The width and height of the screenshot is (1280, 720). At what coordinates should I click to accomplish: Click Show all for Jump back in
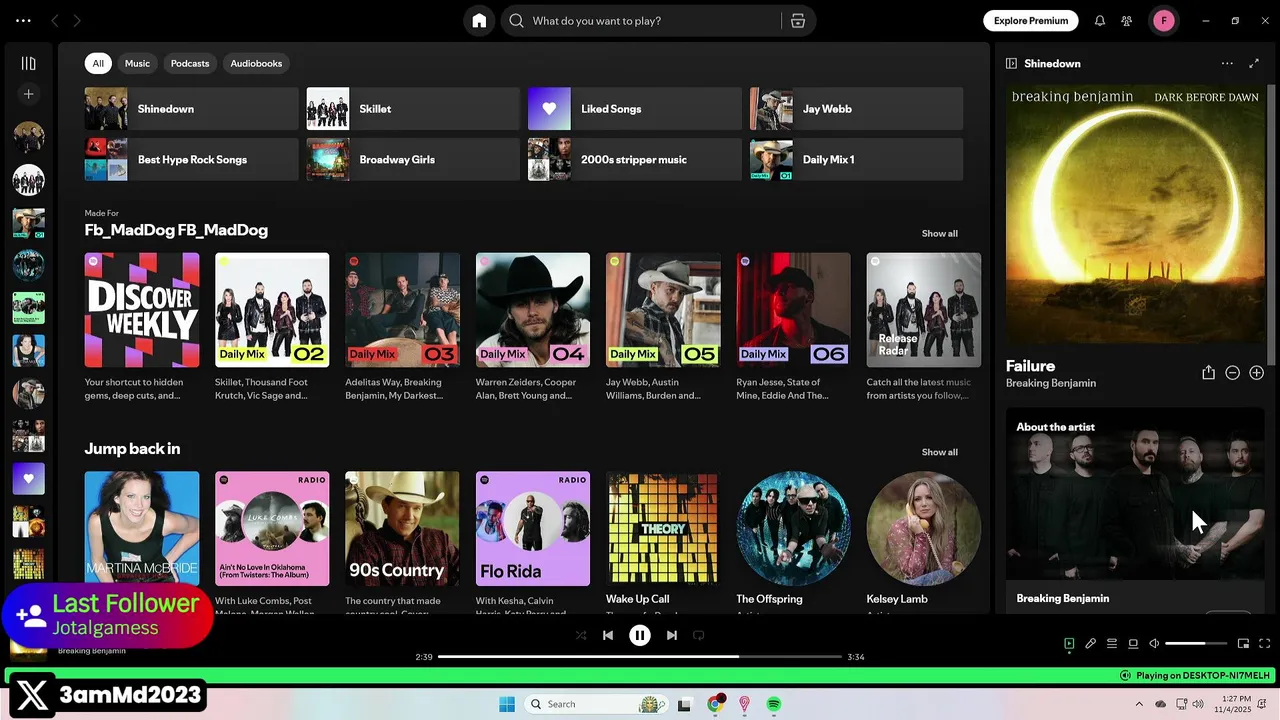[940, 452]
